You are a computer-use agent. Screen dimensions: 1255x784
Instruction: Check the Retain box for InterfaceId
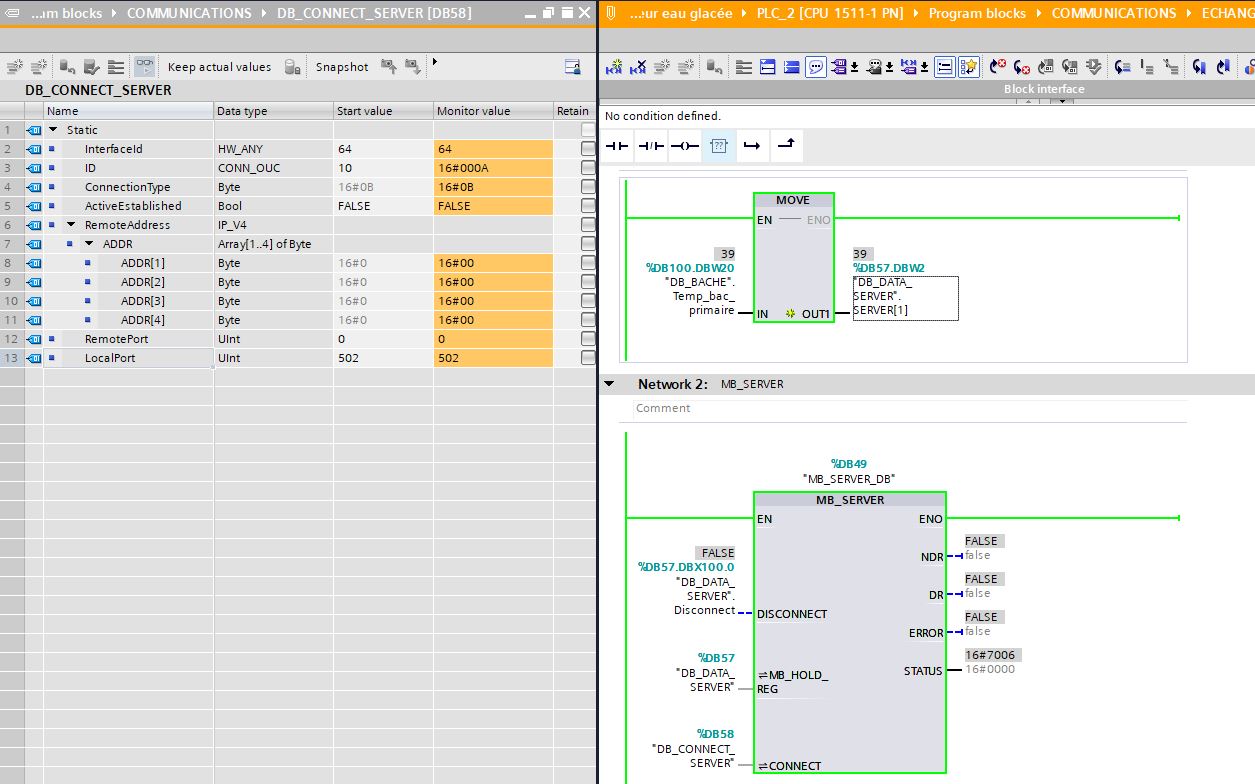(587, 149)
